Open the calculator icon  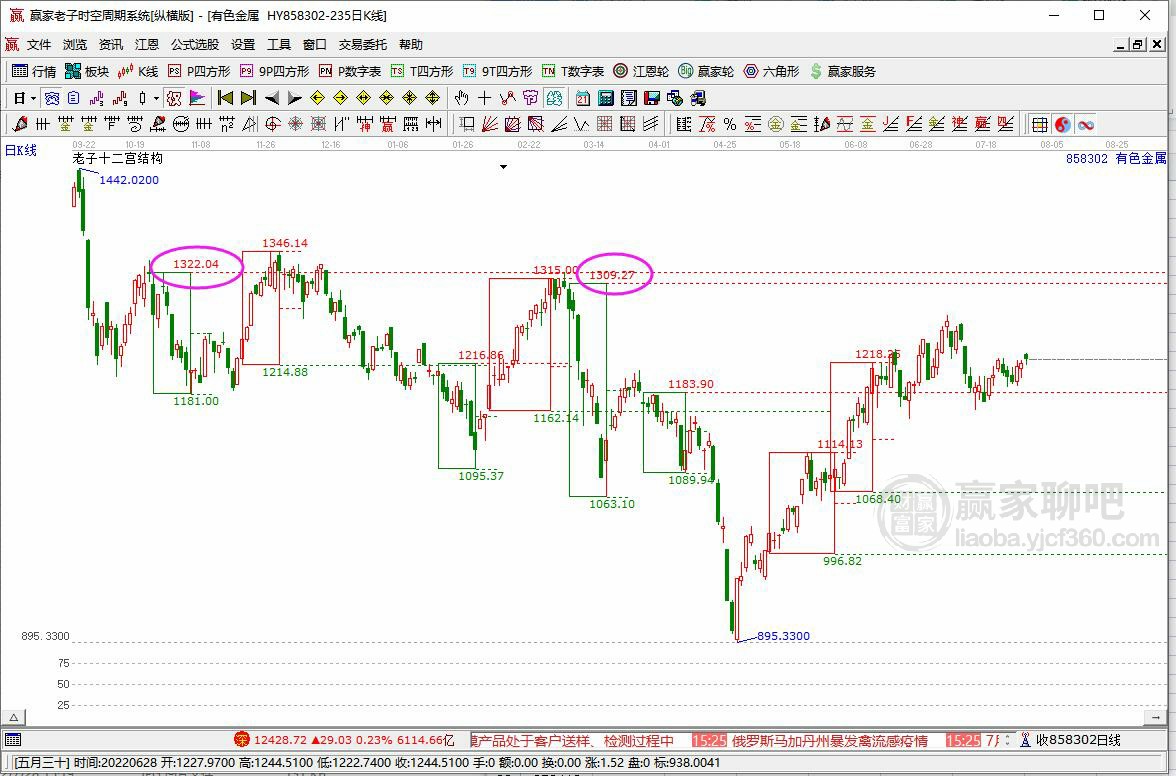coord(606,98)
